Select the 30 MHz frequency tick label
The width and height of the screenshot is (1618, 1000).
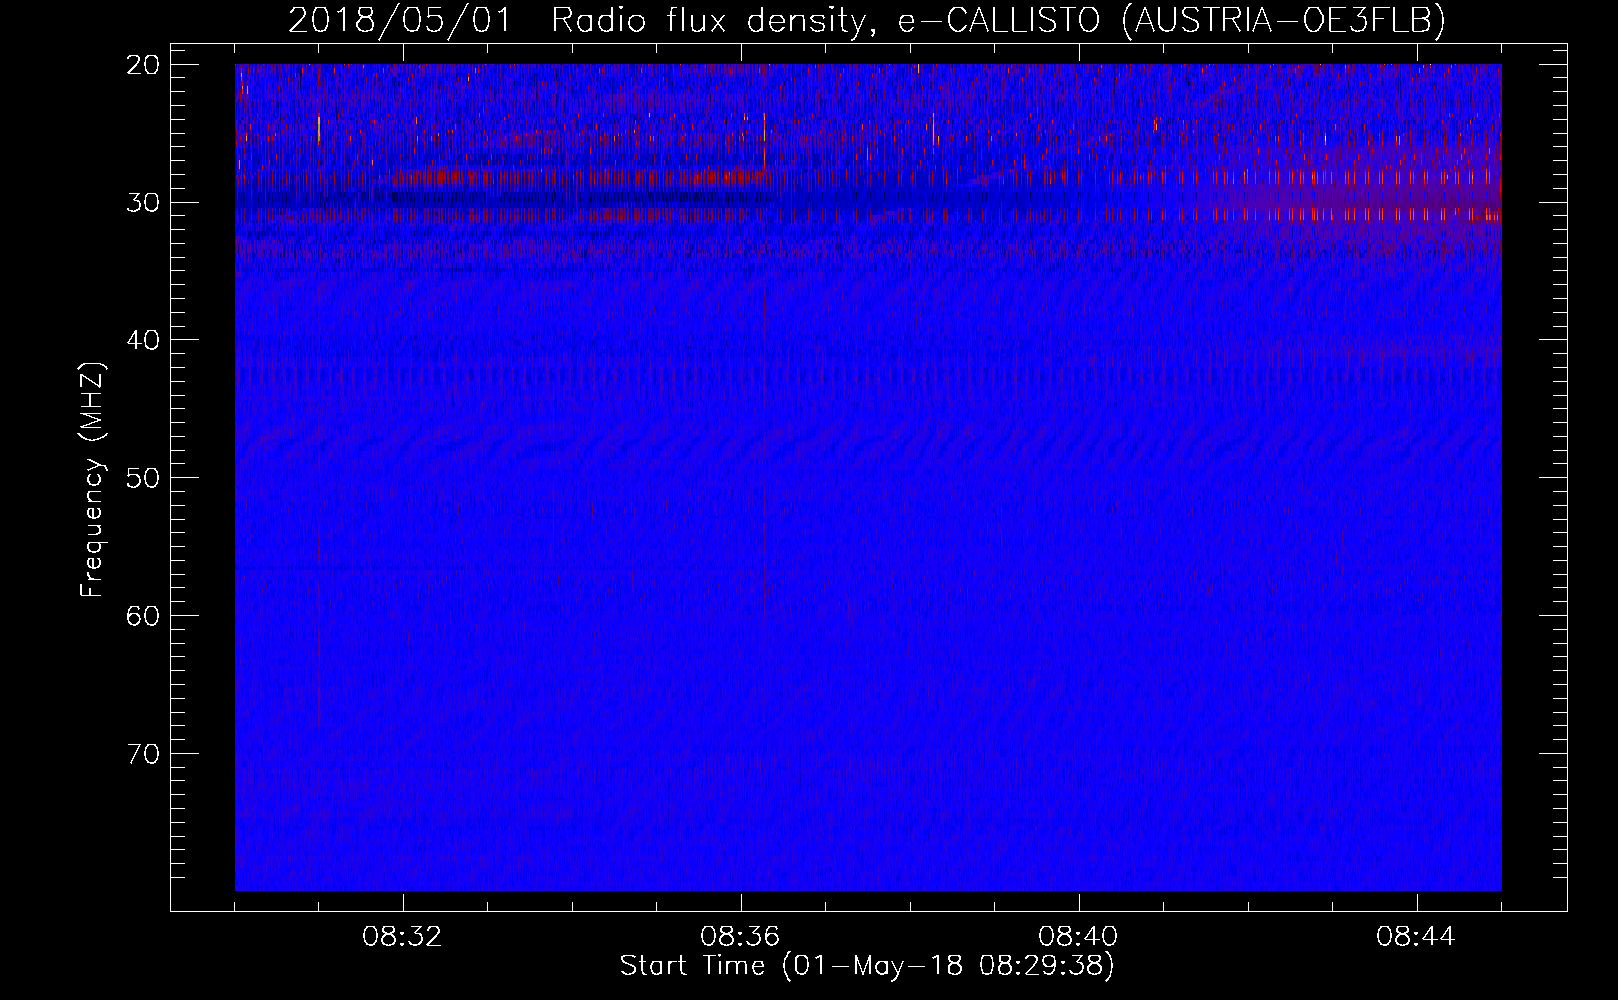[144, 203]
